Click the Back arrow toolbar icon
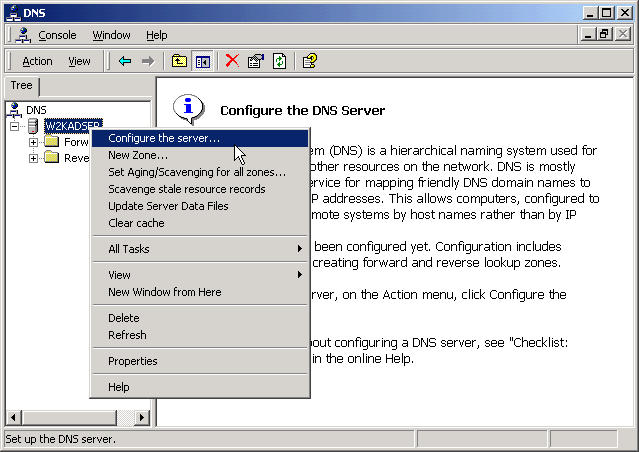The width and height of the screenshot is (639, 452). click(x=125, y=61)
